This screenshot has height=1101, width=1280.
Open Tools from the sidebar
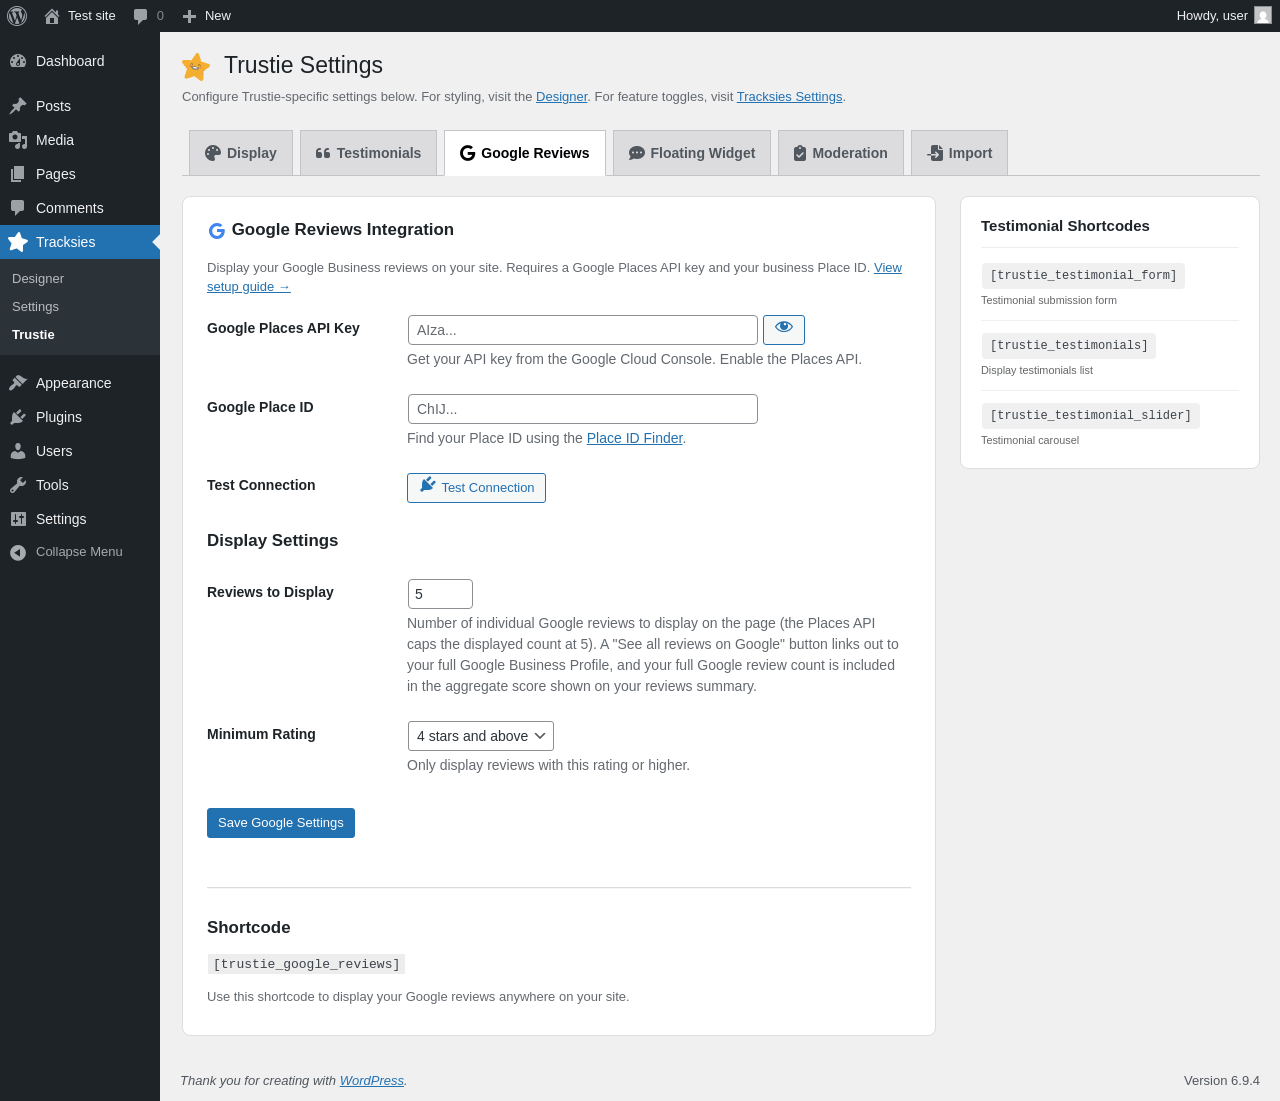point(80,485)
